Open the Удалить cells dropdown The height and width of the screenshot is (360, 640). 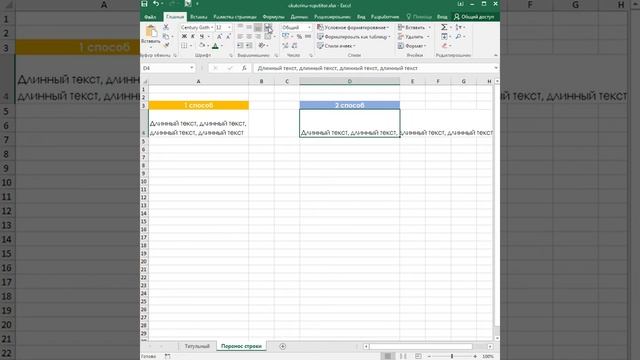(x=413, y=37)
